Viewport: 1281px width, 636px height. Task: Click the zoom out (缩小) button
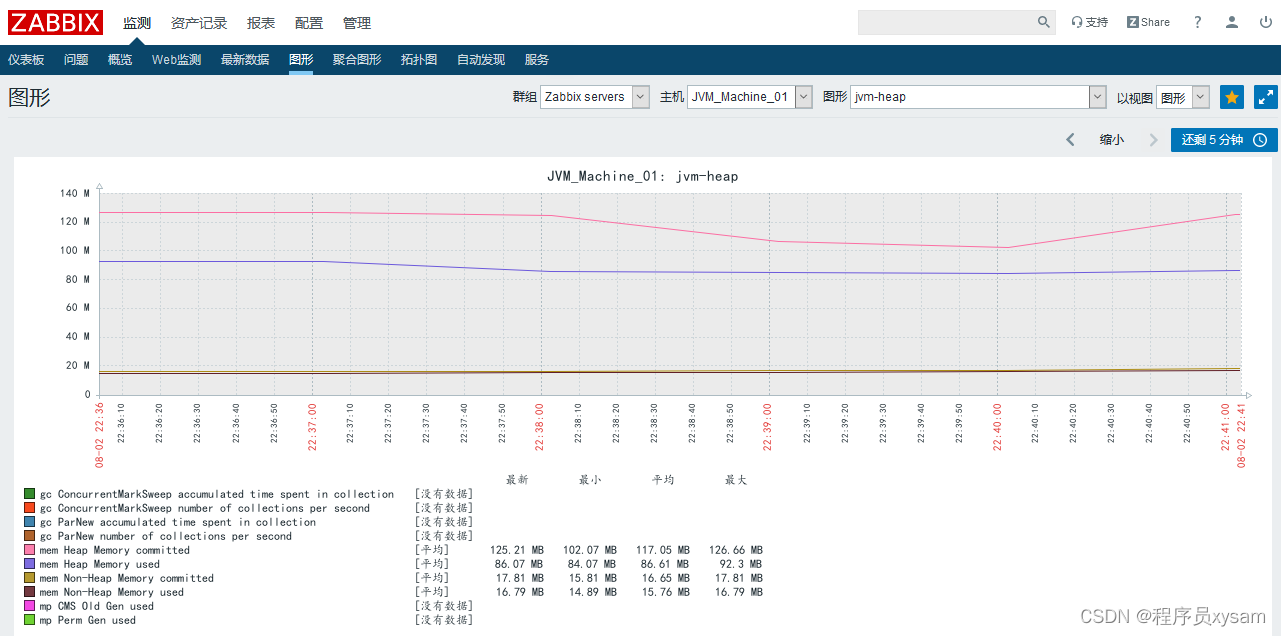point(1112,140)
